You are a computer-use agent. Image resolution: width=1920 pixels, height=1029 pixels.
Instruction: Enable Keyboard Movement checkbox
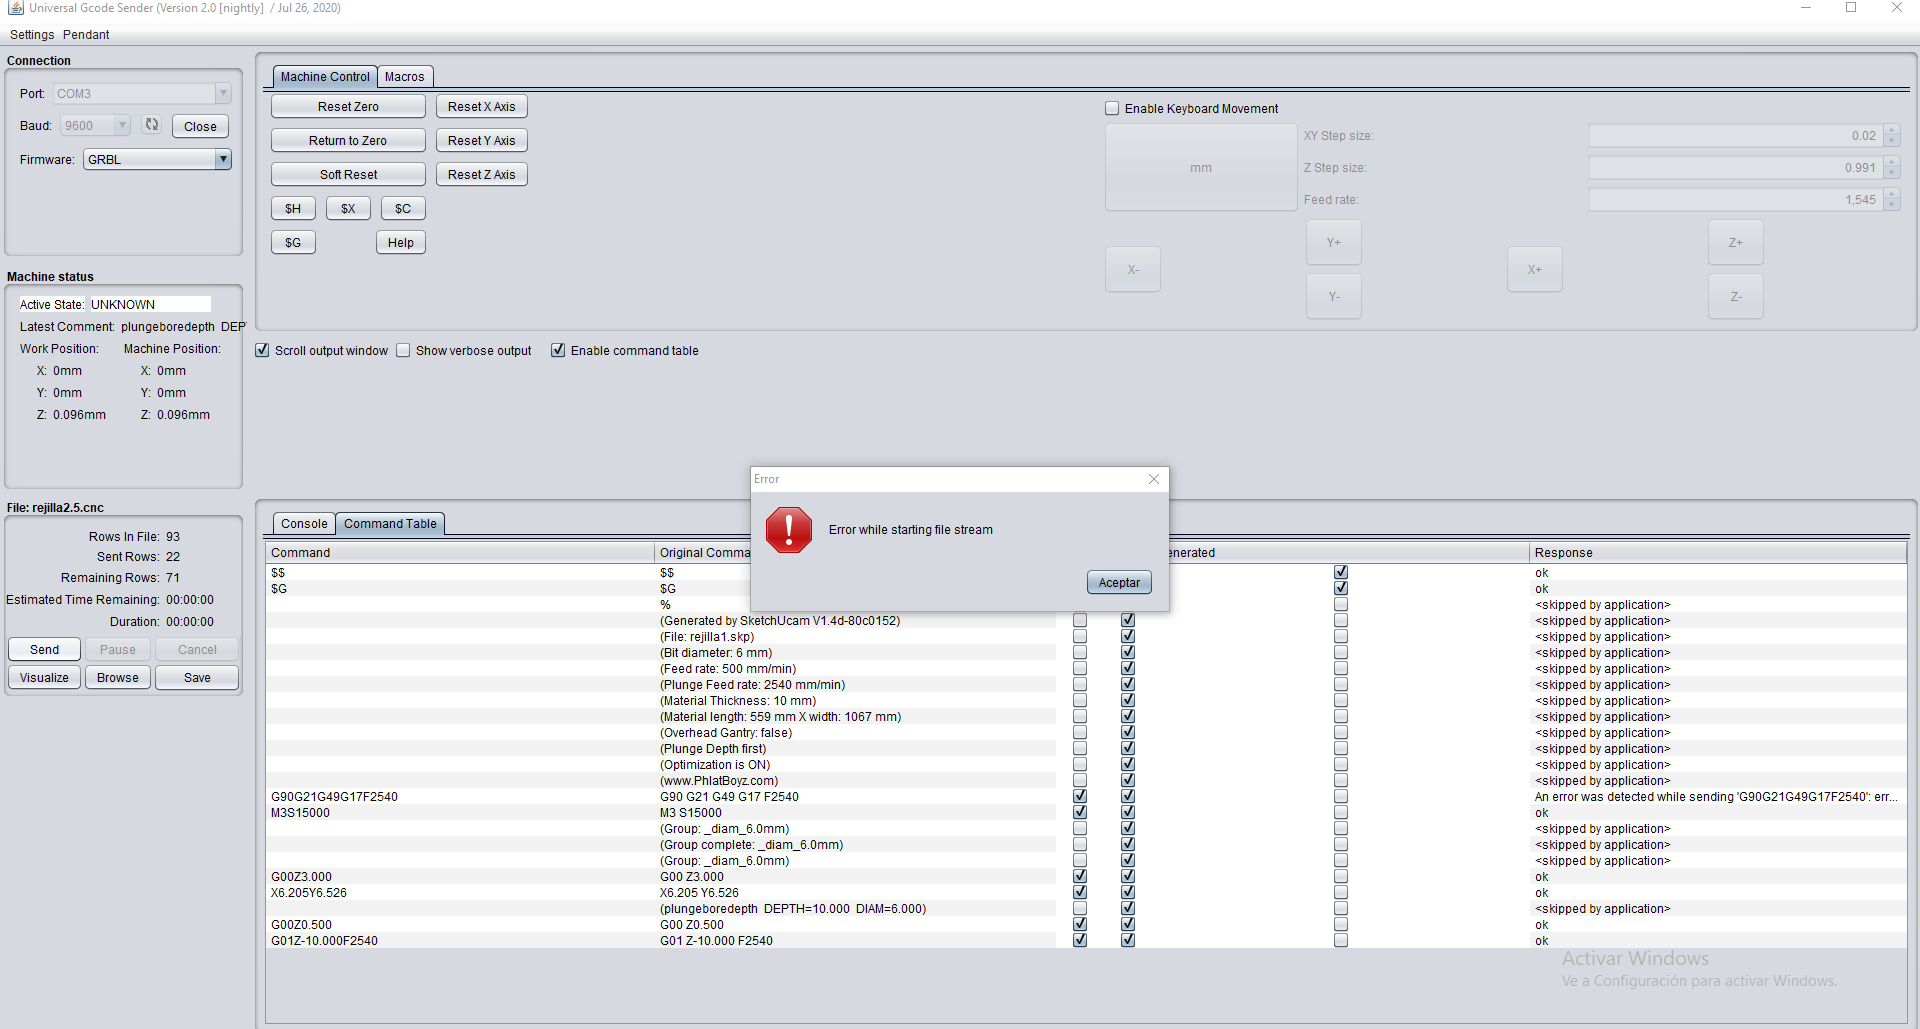[x=1111, y=108]
